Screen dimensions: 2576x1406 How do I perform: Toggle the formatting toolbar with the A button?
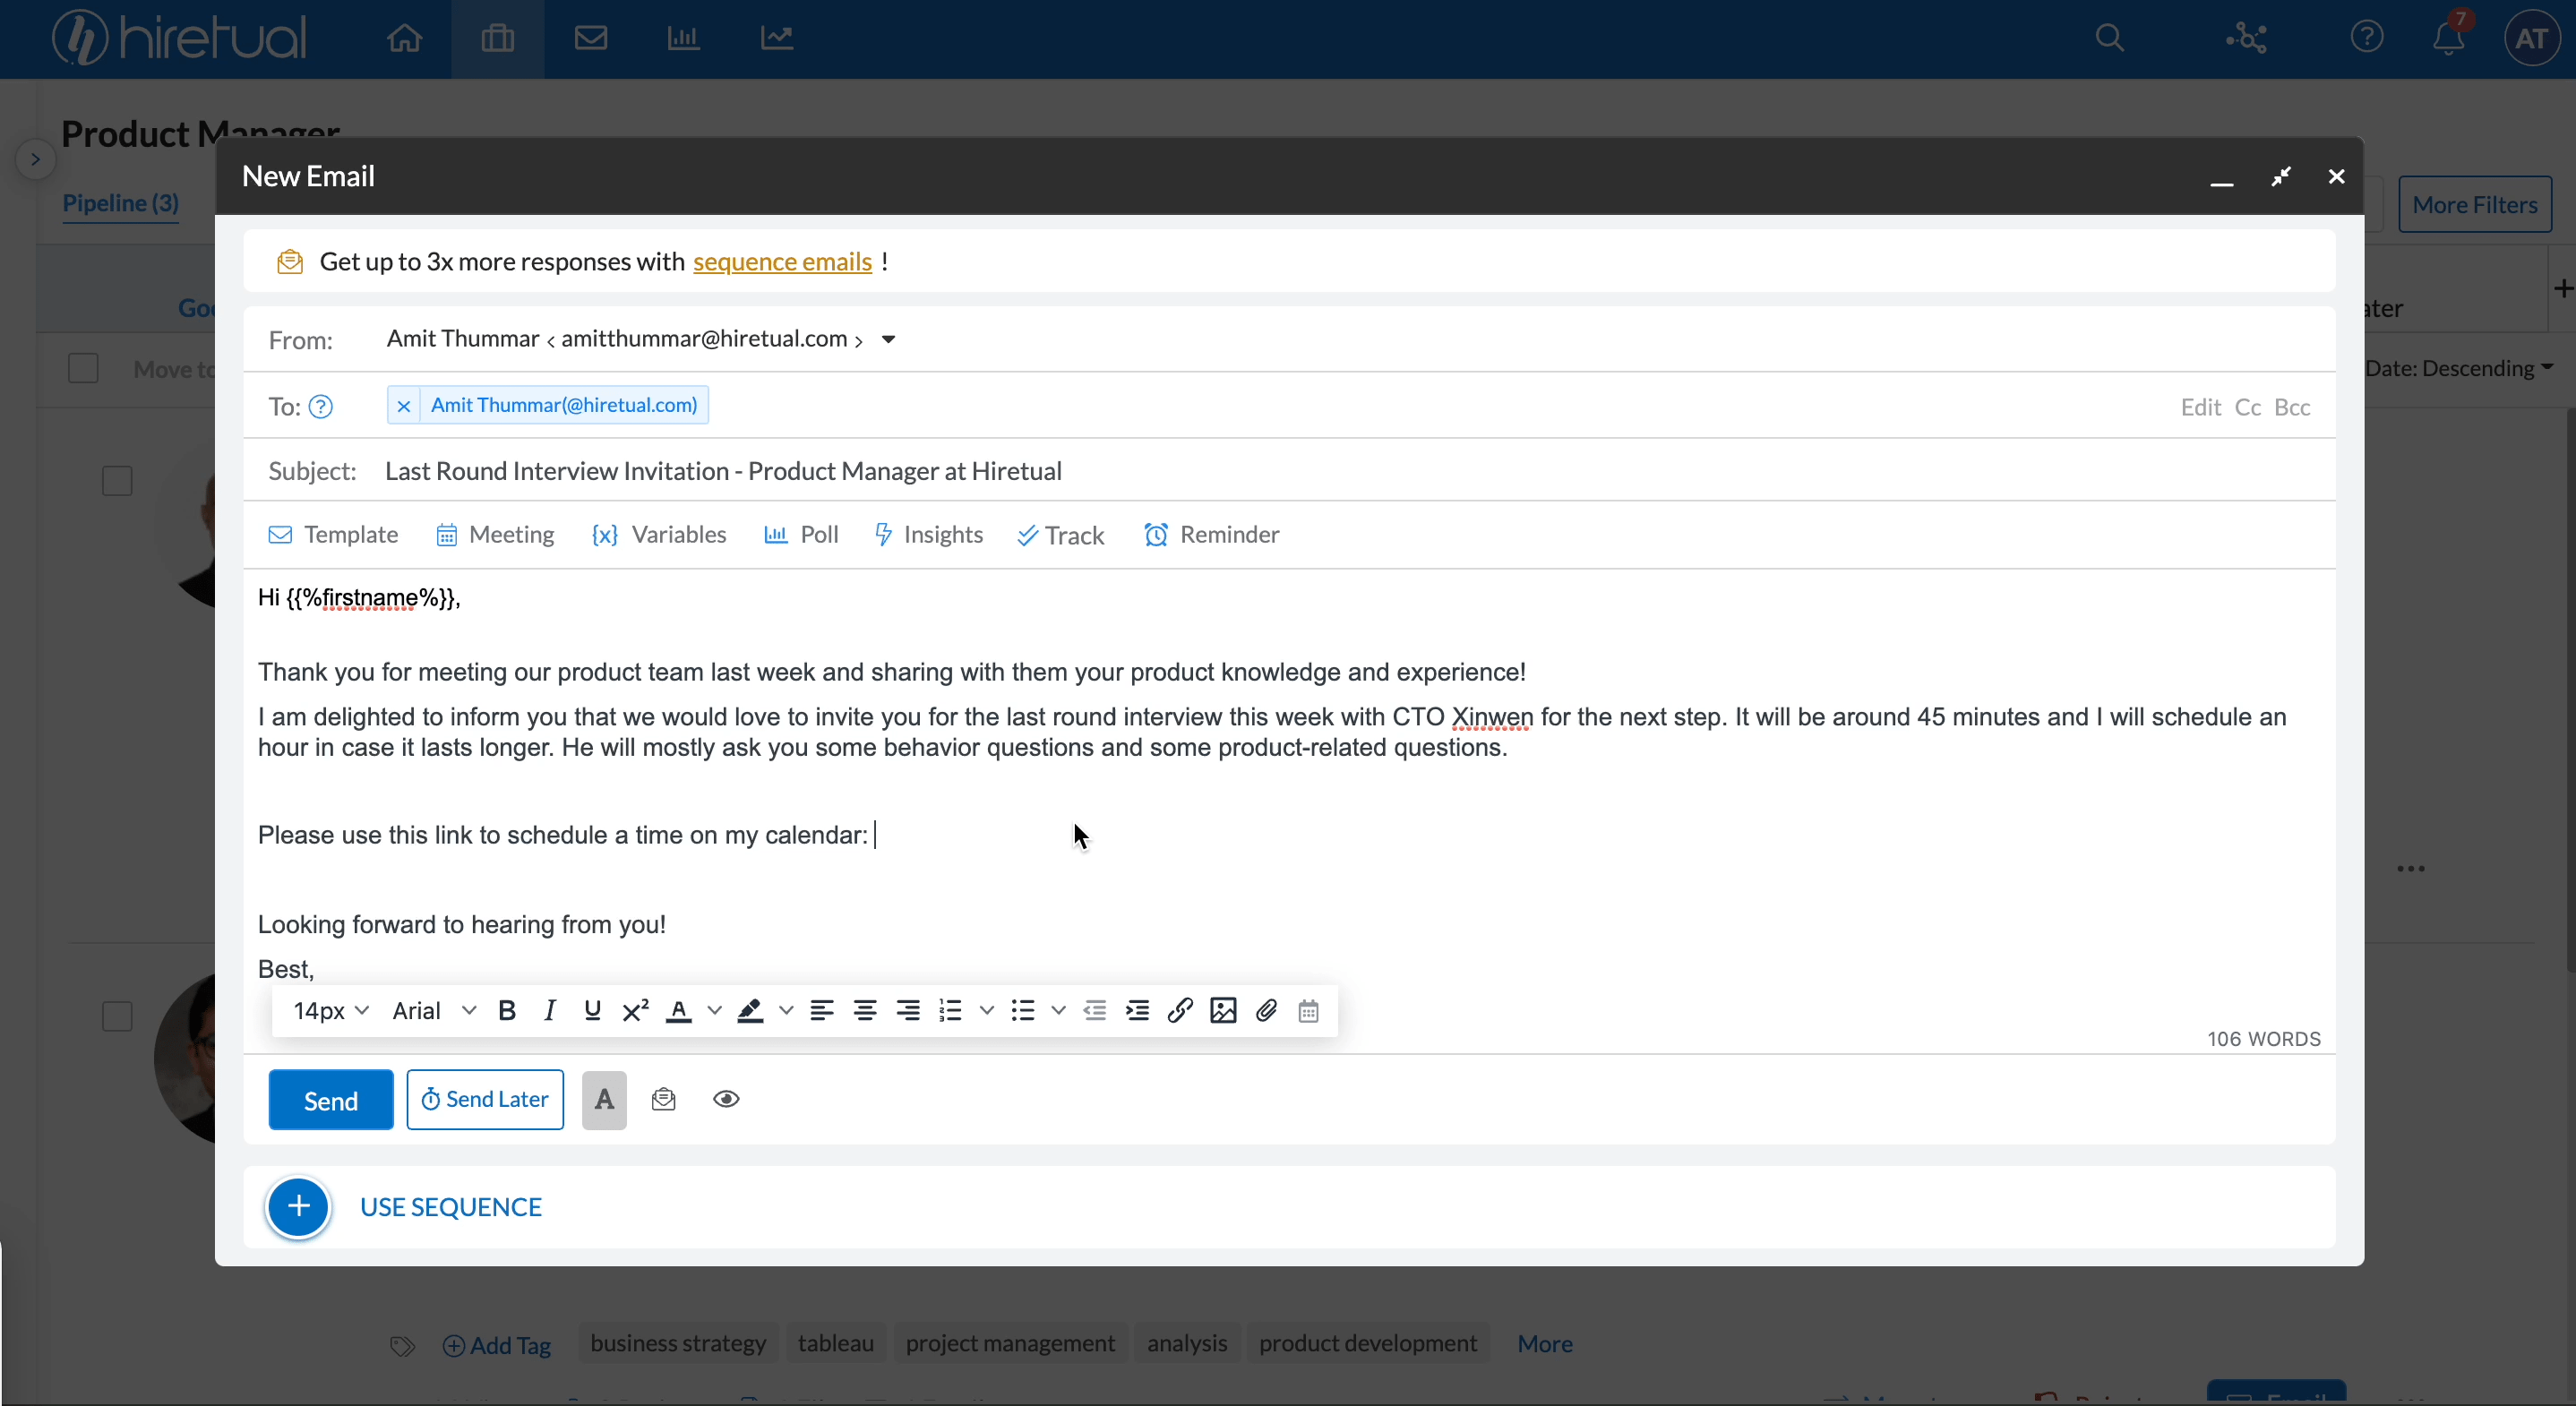(604, 1100)
